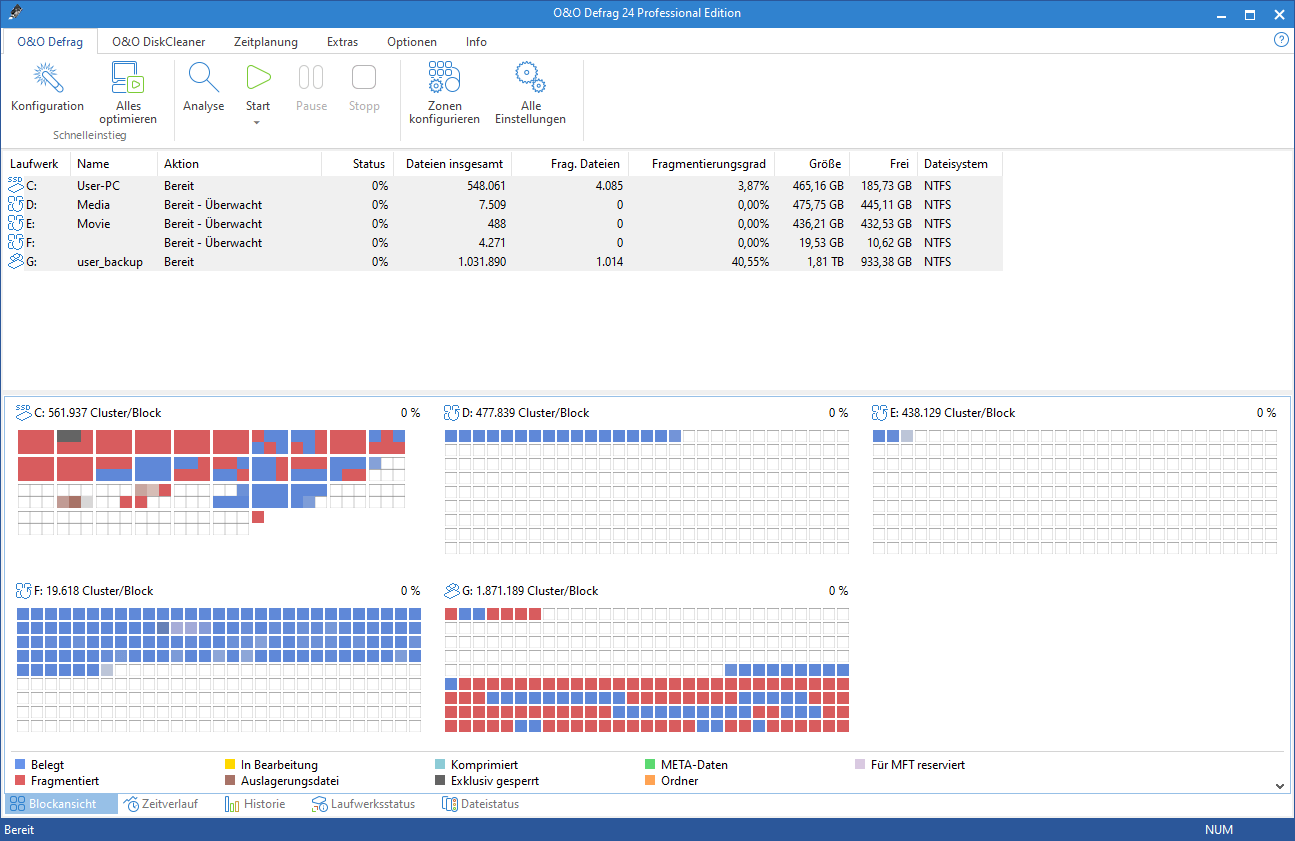
Task: Sort by Frag. Dateien column header
Action: pos(585,164)
